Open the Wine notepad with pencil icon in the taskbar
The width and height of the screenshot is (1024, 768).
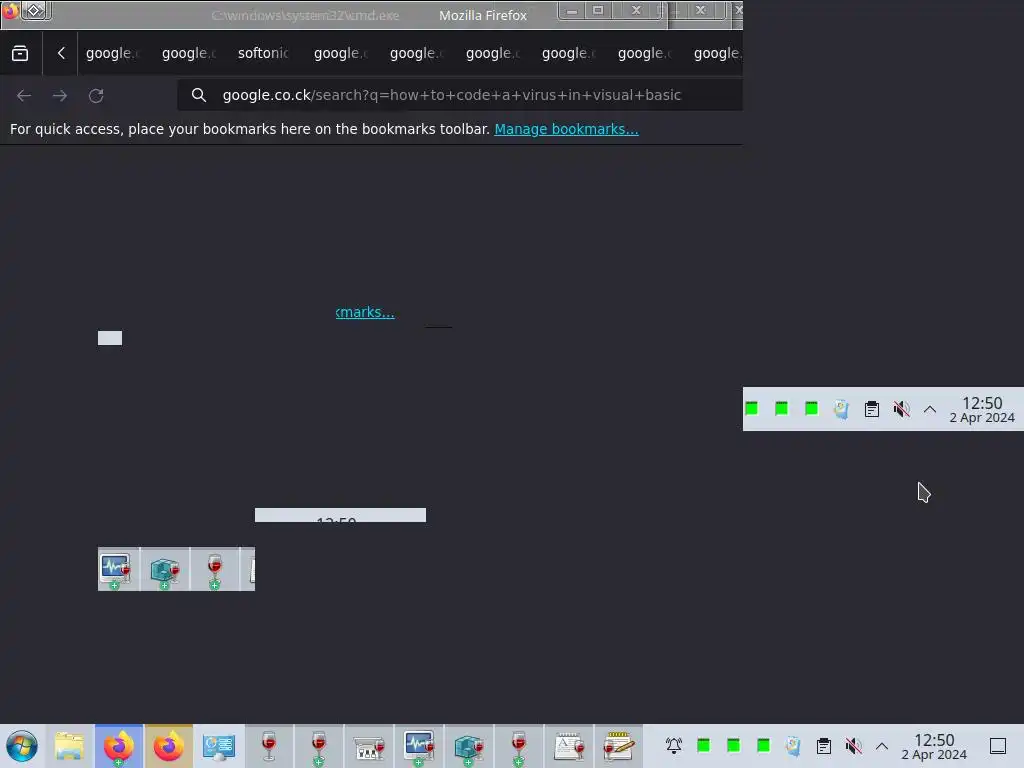[618, 746]
